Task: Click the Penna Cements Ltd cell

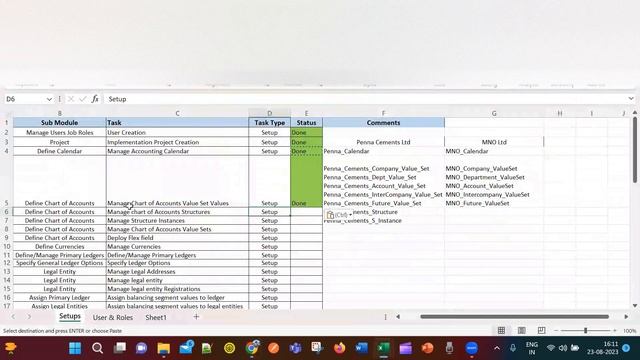Action: click(383, 142)
